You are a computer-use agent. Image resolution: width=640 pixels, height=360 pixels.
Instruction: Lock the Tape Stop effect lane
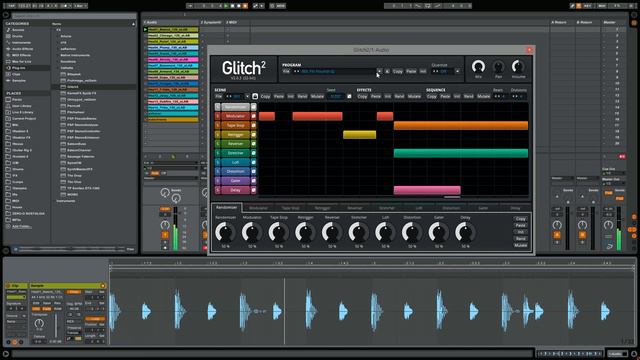(x=253, y=125)
